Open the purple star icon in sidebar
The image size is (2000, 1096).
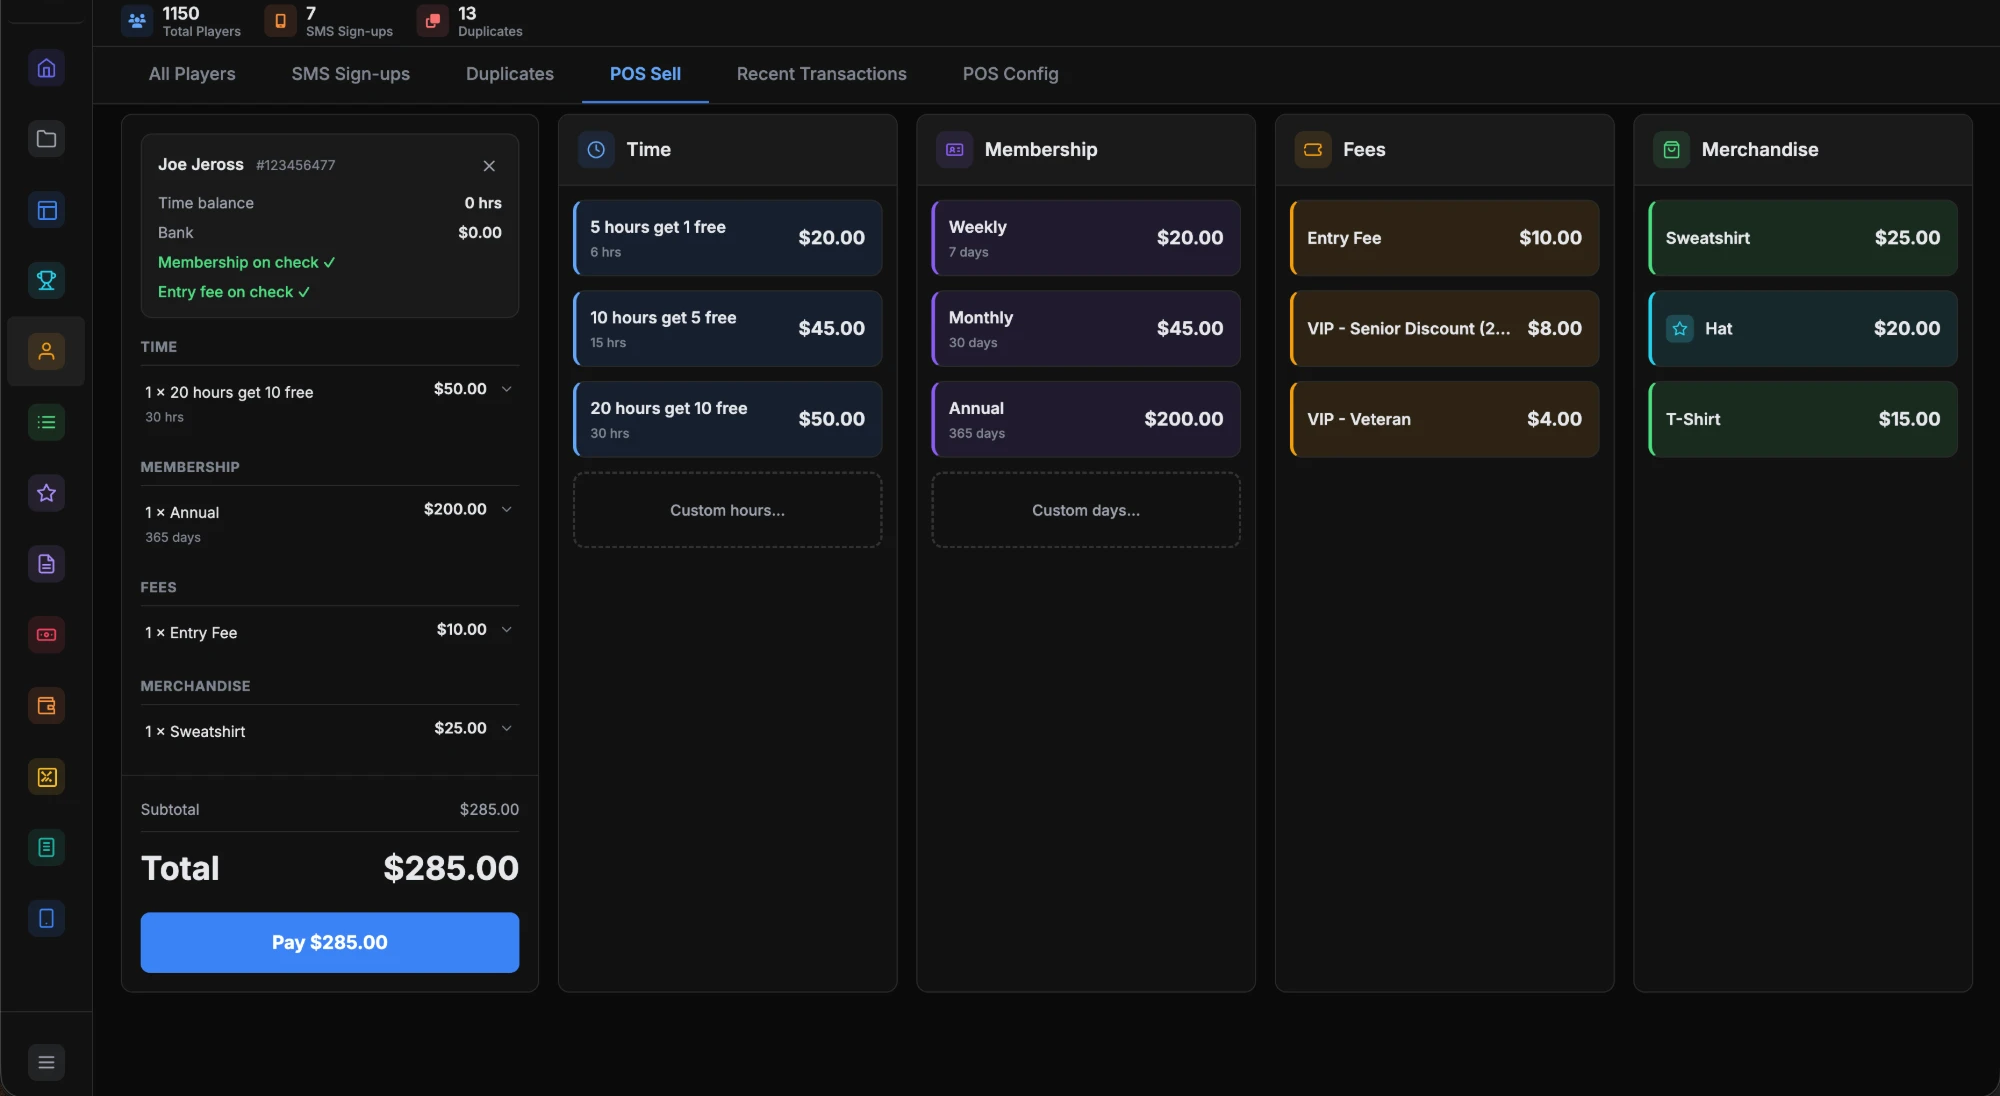pyautogui.click(x=46, y=493)
